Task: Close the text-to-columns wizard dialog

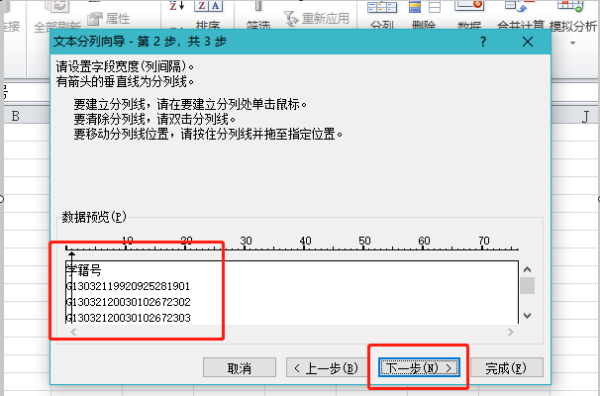Action: (x=528, y=41)
